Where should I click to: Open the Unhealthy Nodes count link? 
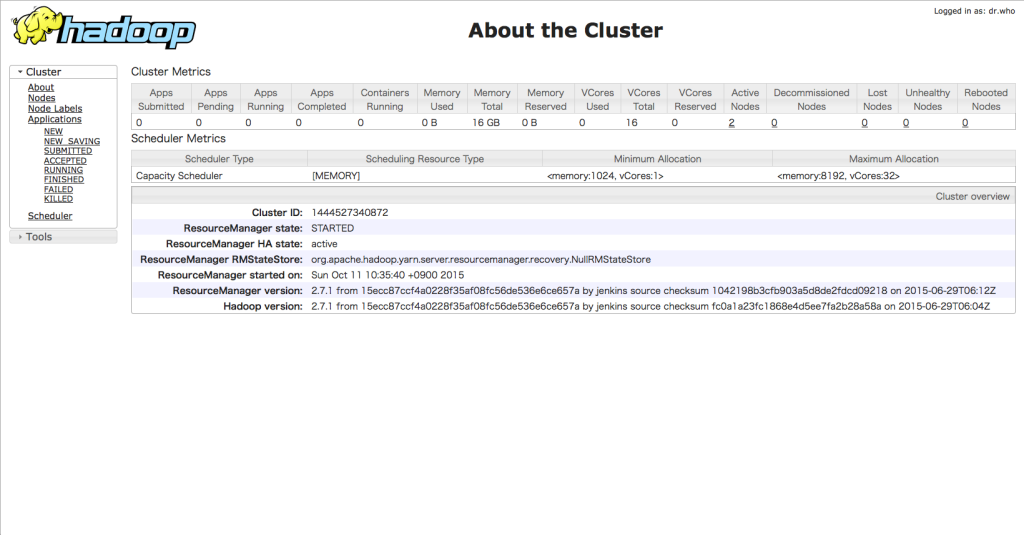coord(906,122)
